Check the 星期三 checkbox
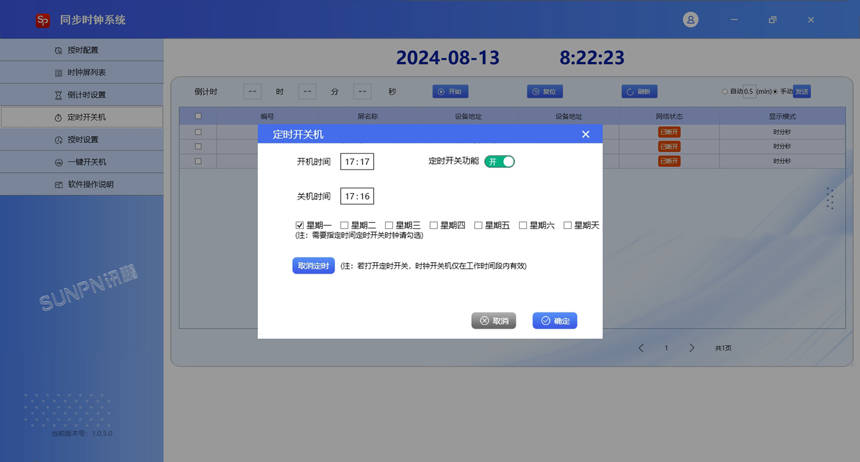Viewport: 860px width, 462px height. [389, 225]
